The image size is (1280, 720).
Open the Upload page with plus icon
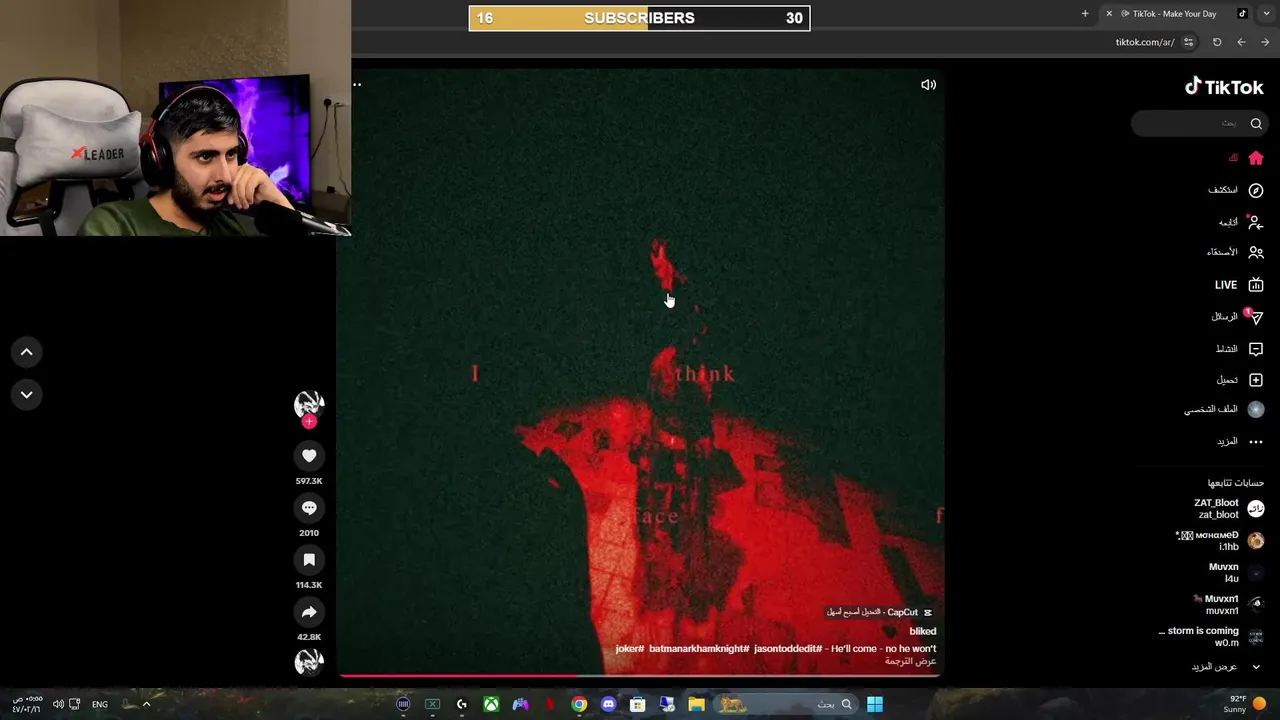pos(1240,380)
